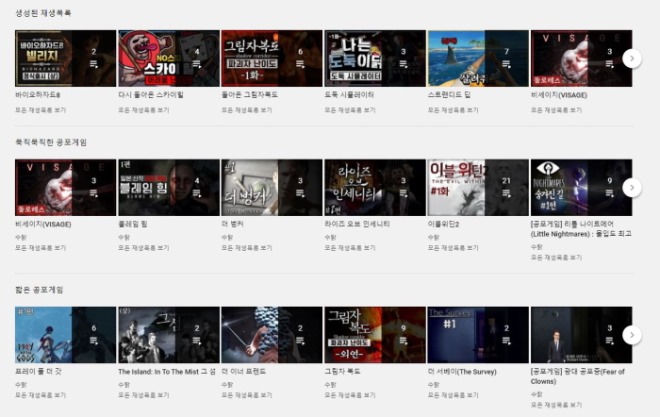Click playlist icon on 블레임 힘 thumbnail
This screenshot has width=660, height=417.
click(x=197, y=193)
